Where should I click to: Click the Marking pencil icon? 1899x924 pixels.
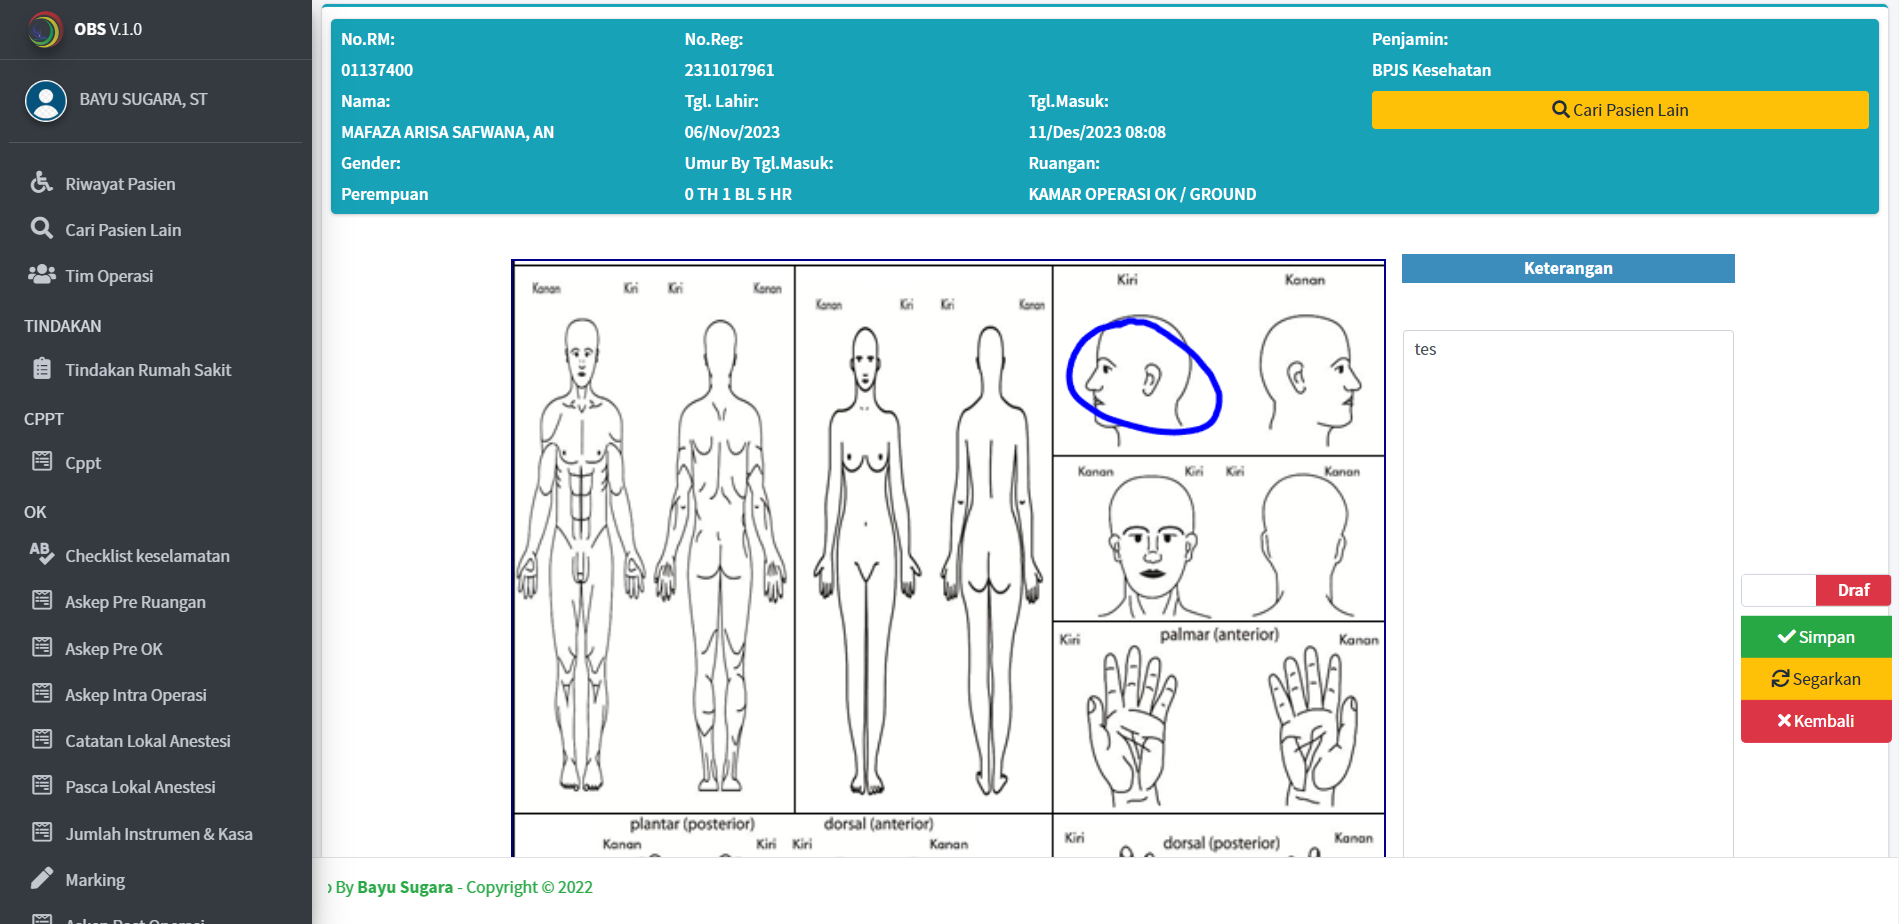(41, 879)
